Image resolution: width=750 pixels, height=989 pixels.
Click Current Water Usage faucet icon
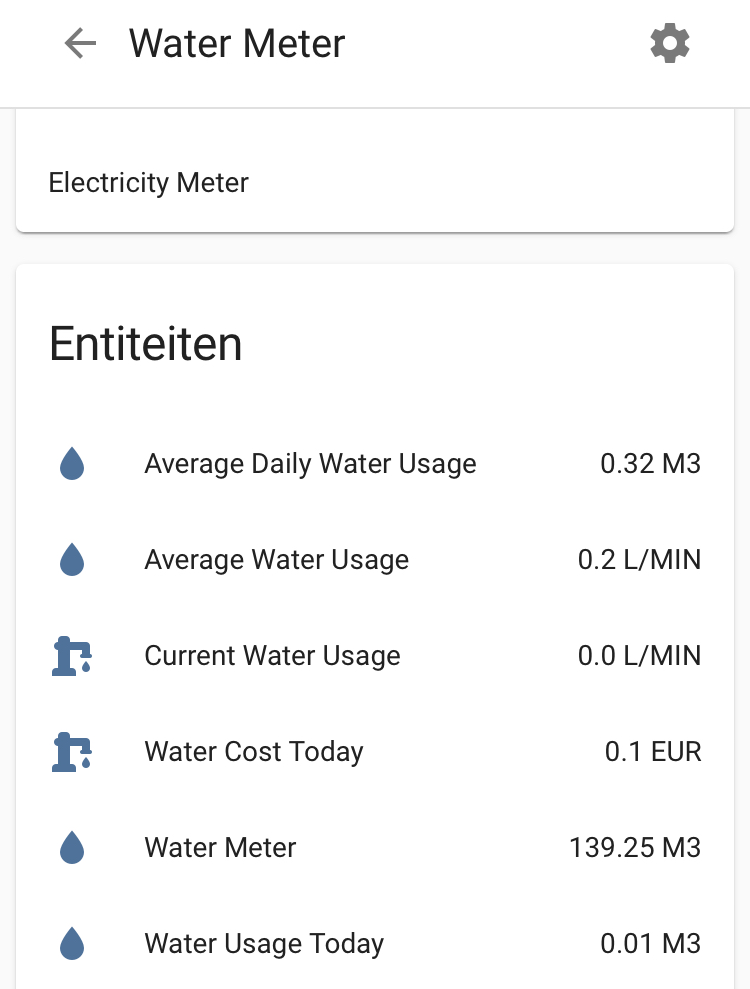click(72, 656)
